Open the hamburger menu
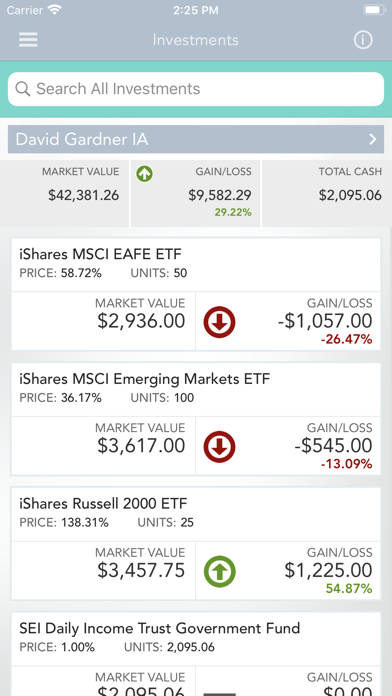The width and height of the screenshot is (392, 696). (28, 40)
